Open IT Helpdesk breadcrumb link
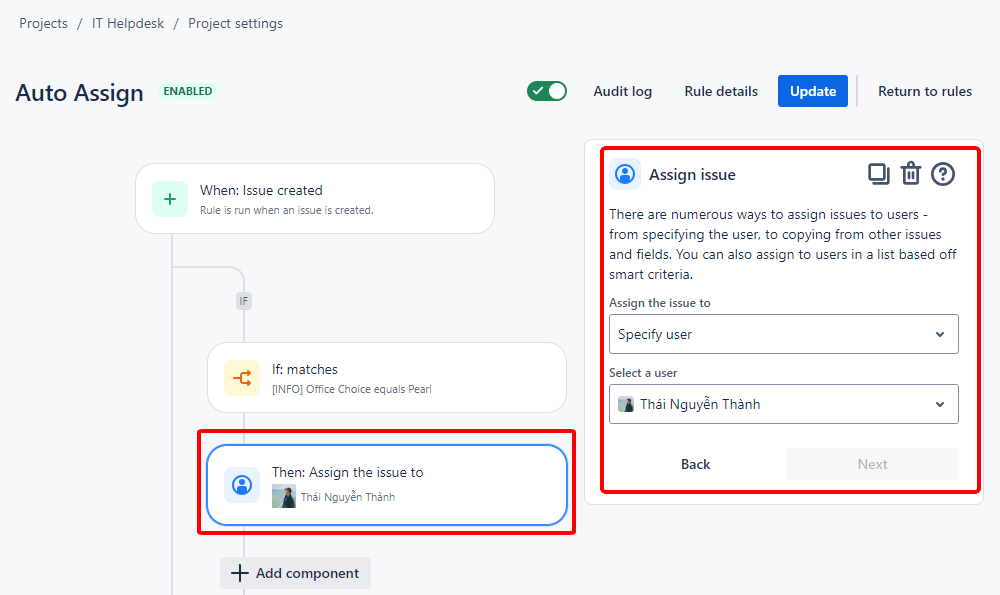The width and height of the screenshot is (1000, 595). click(x=128, y=23)
